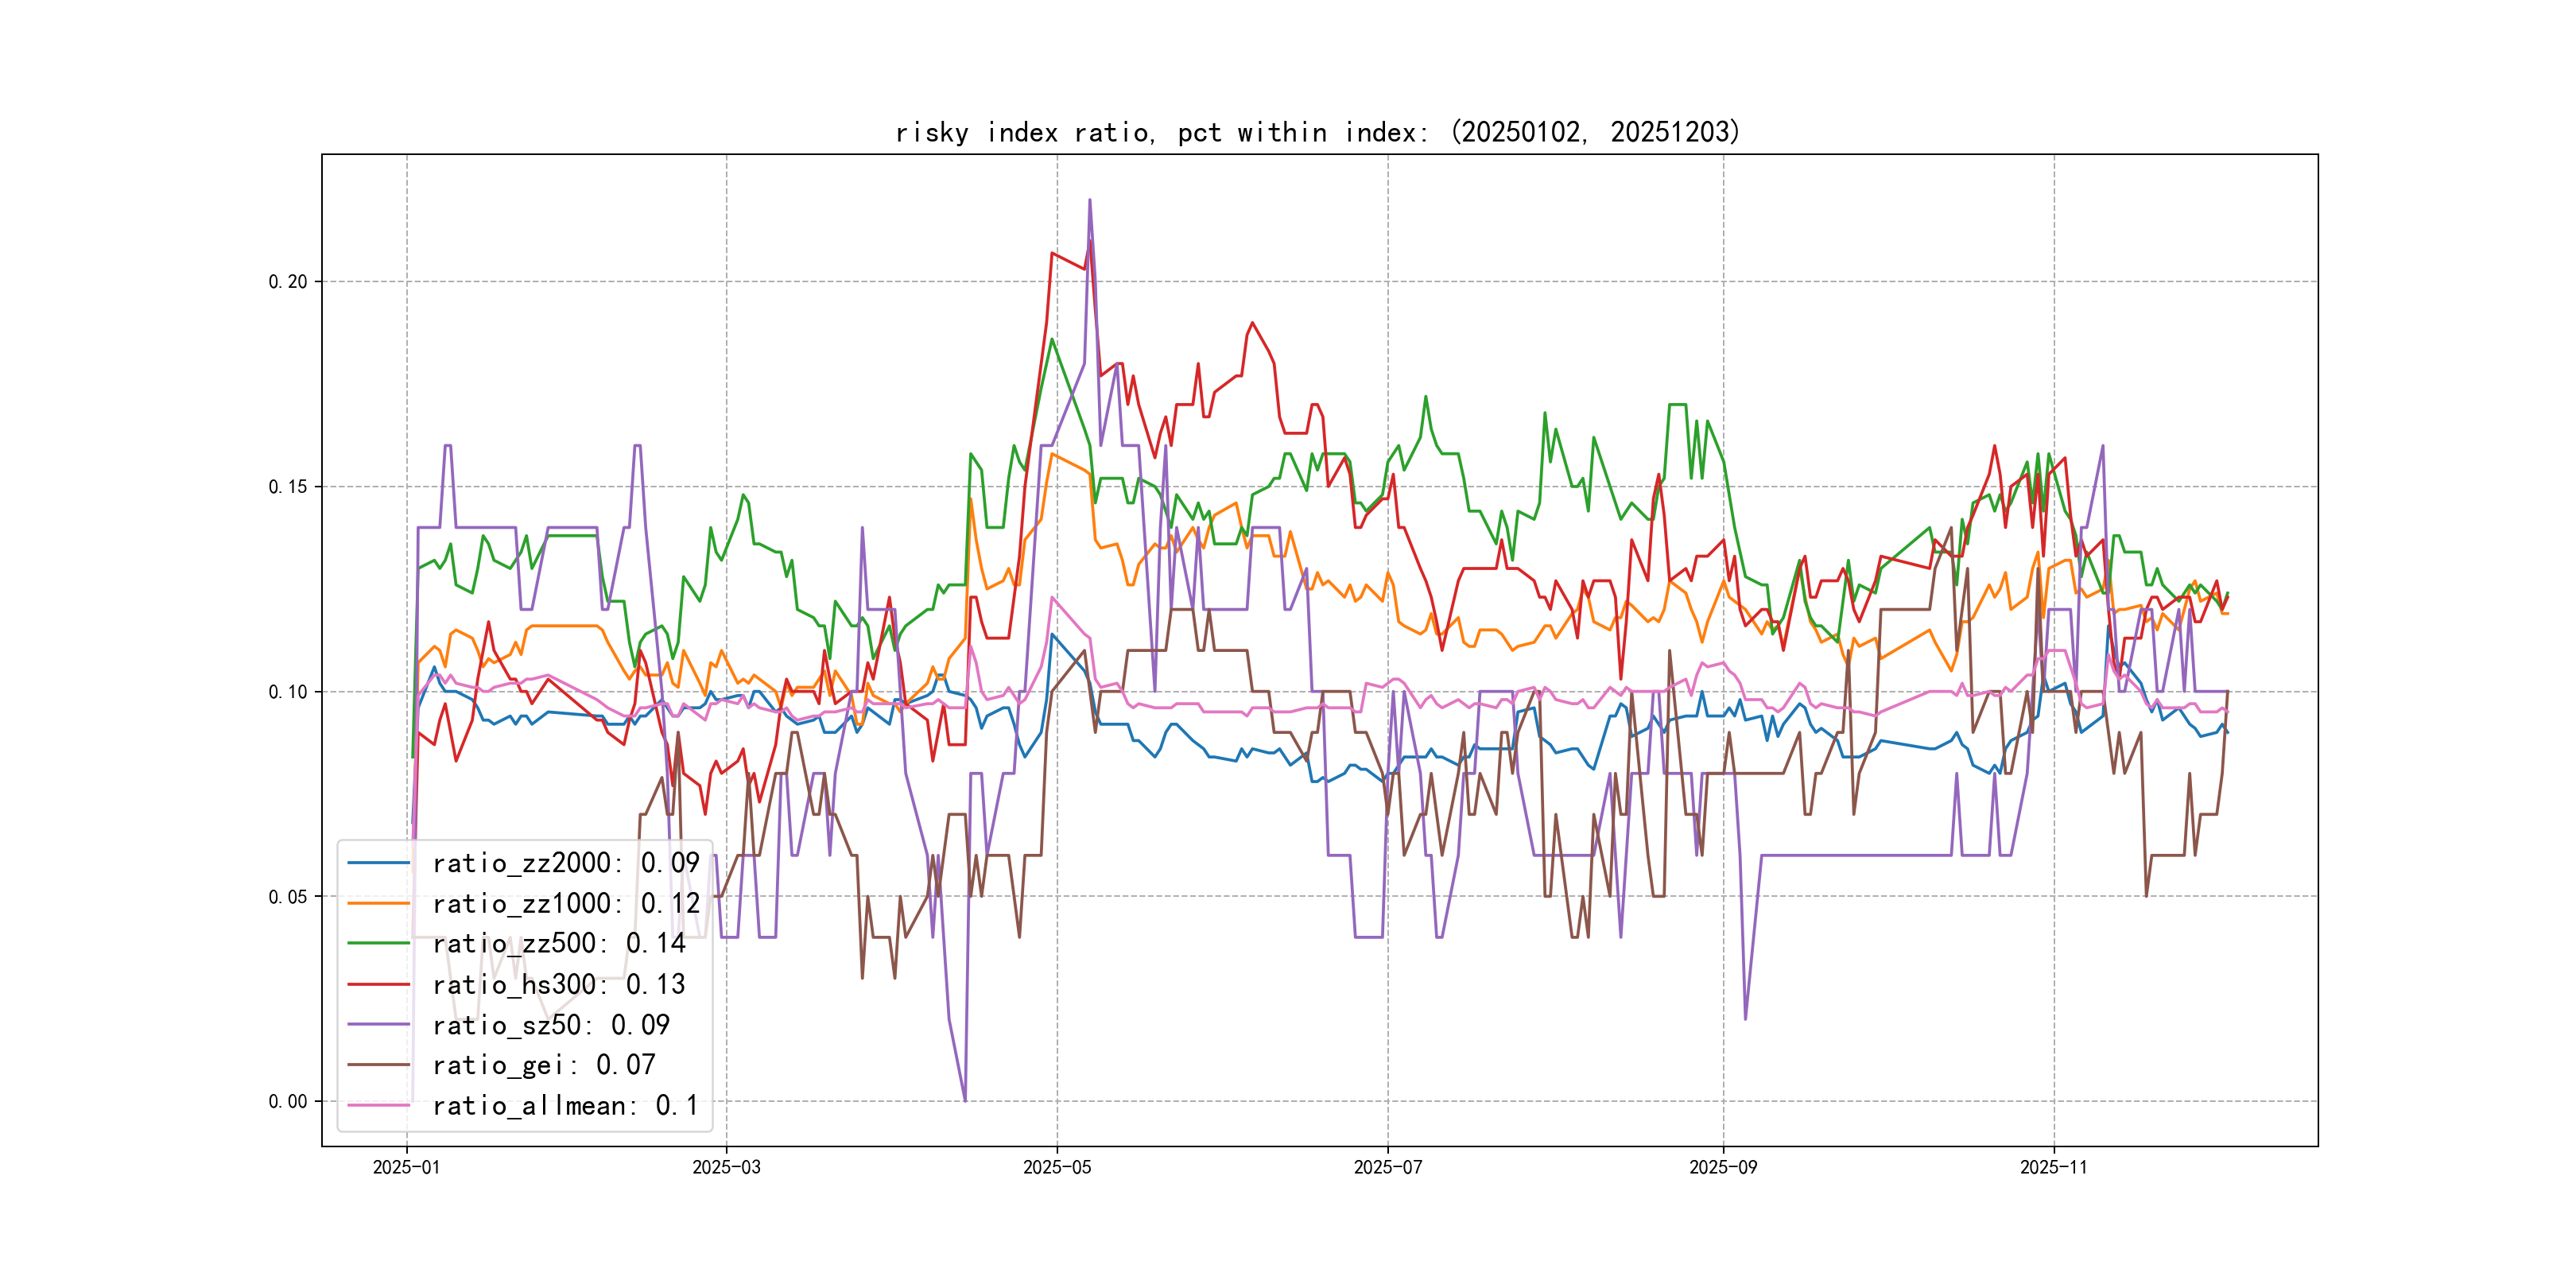Click the 0.05 y-axis tick label
The image size is (2576, 1288).
pyautogui.click(x=288, y=897)
